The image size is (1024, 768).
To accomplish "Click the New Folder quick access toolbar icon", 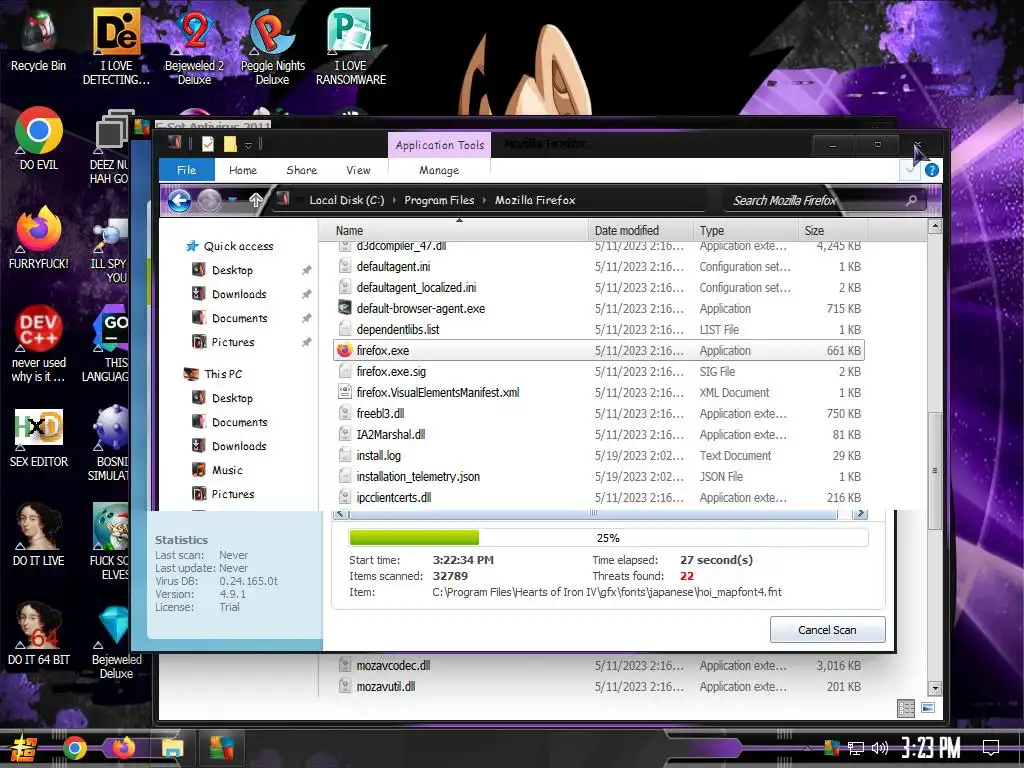I will tap(230, 144).
